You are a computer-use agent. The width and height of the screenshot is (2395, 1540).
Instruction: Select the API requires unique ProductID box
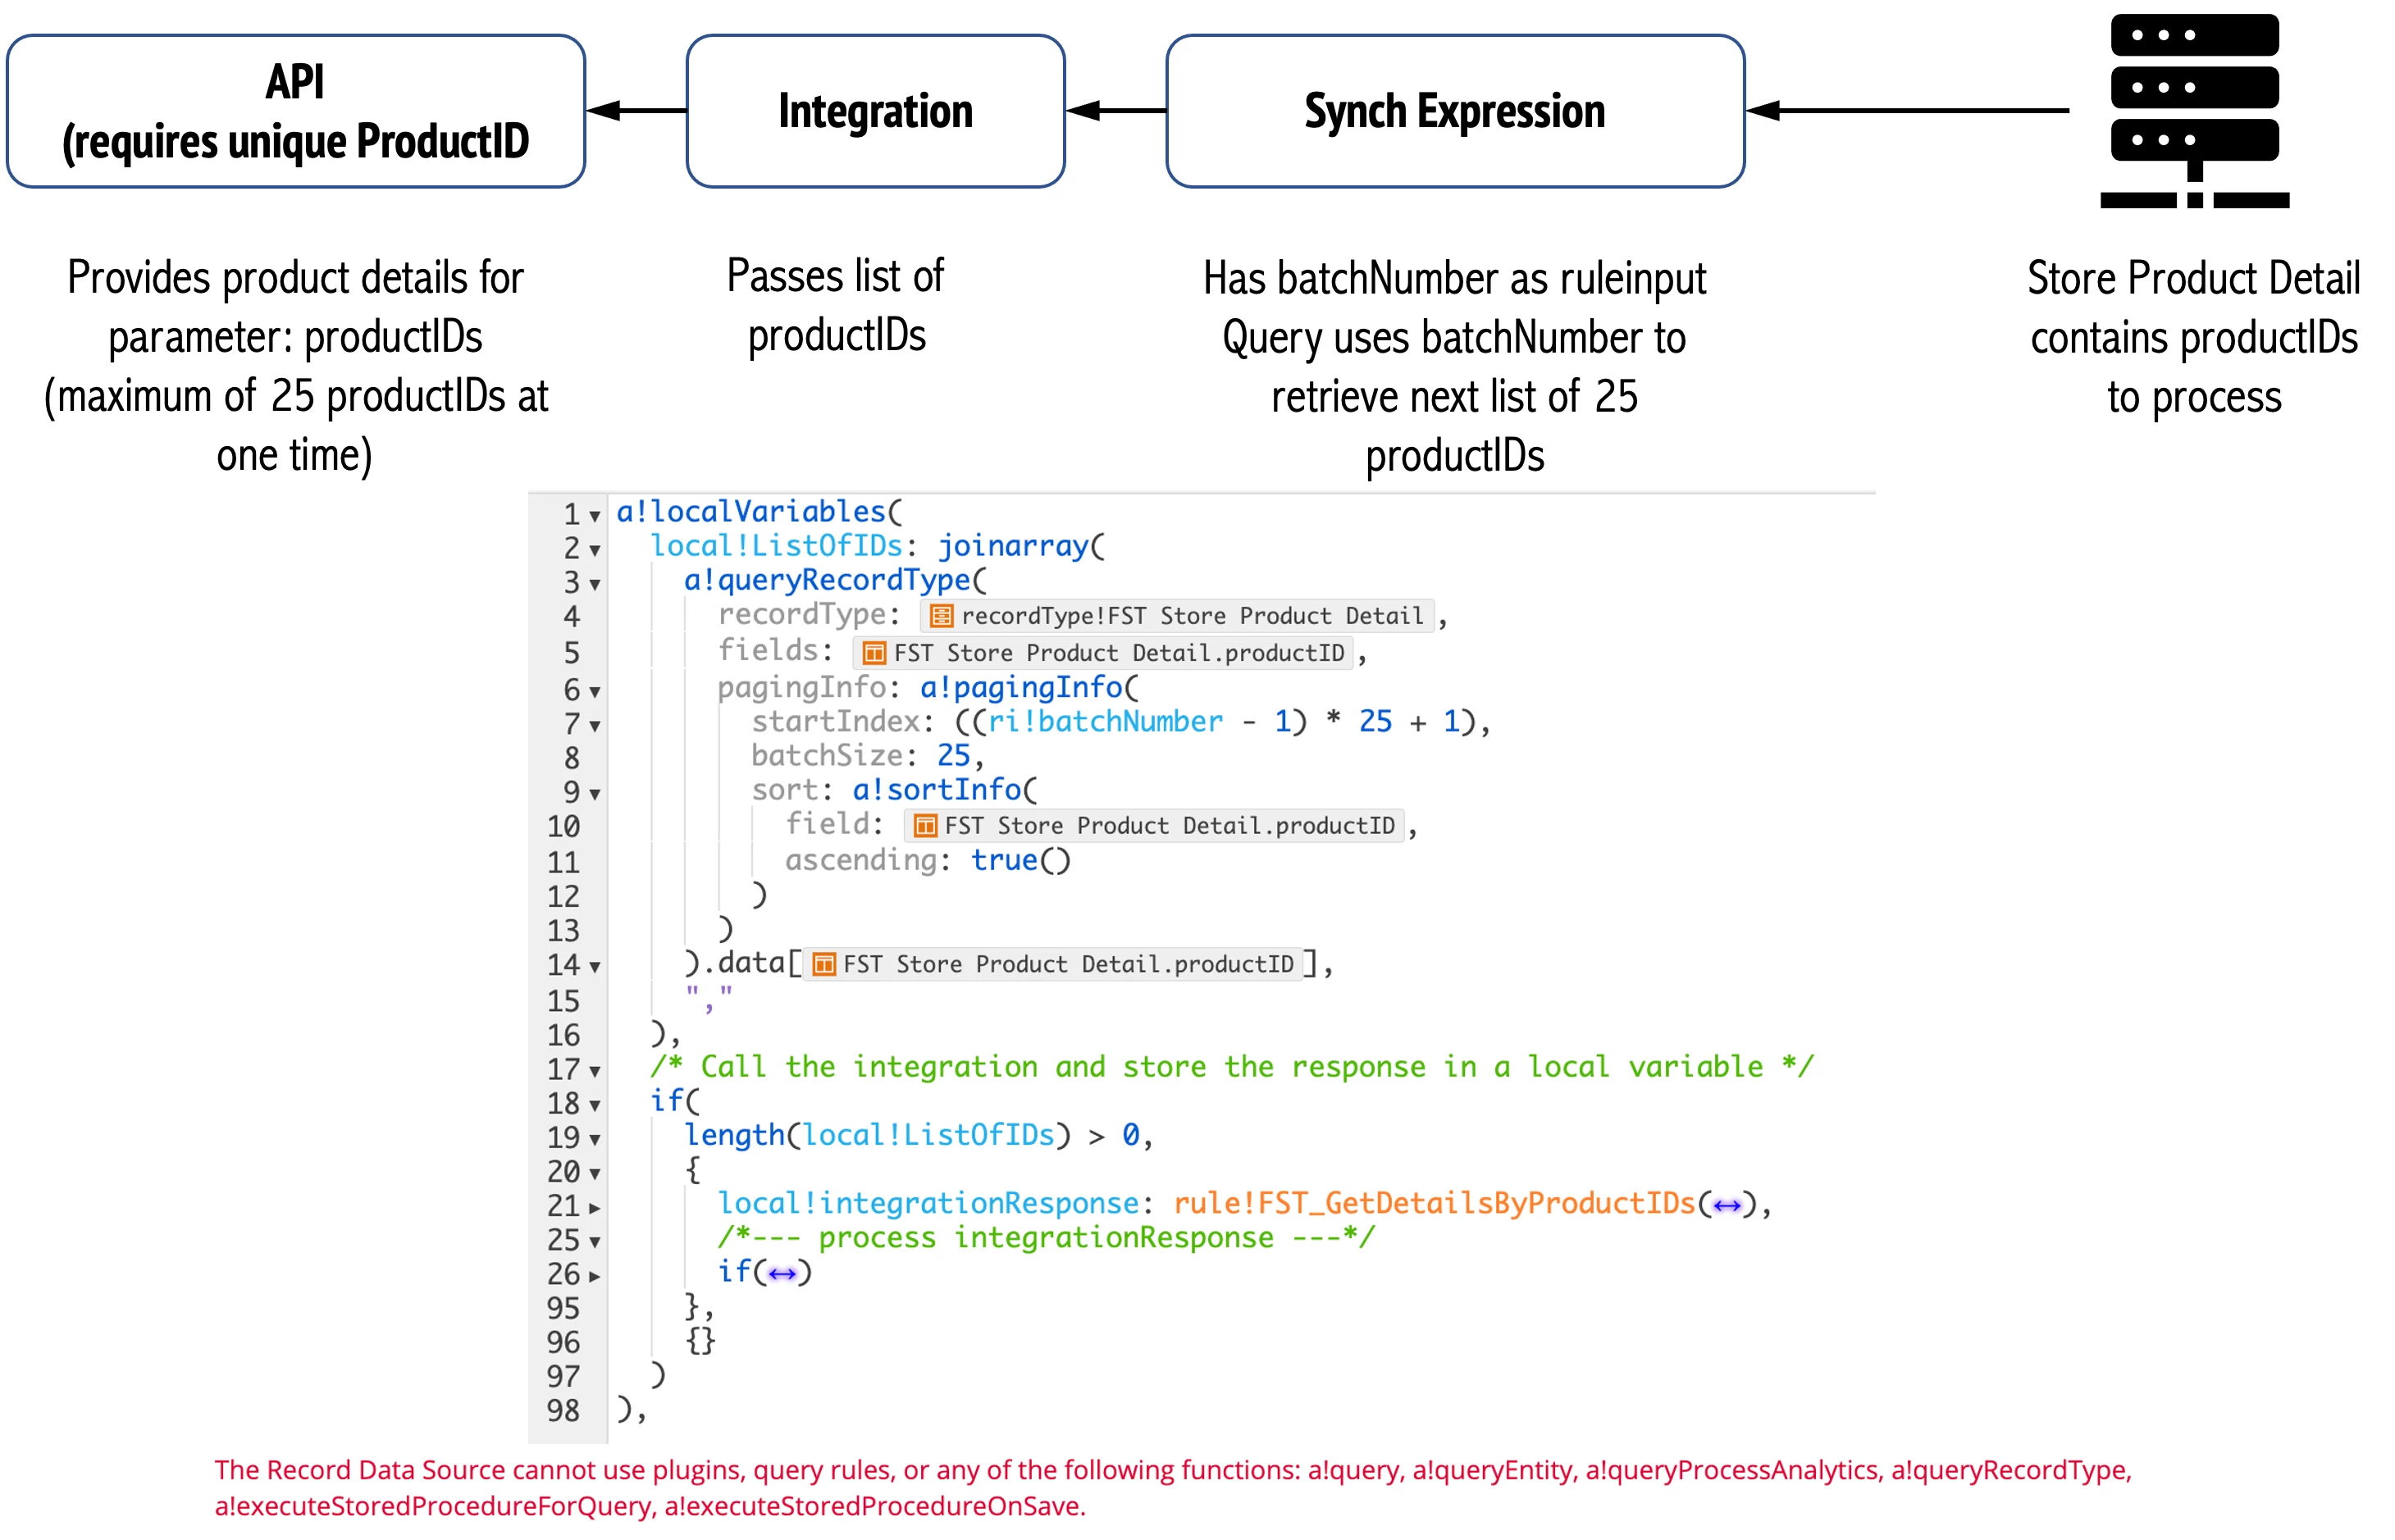[x=295, y=111]
